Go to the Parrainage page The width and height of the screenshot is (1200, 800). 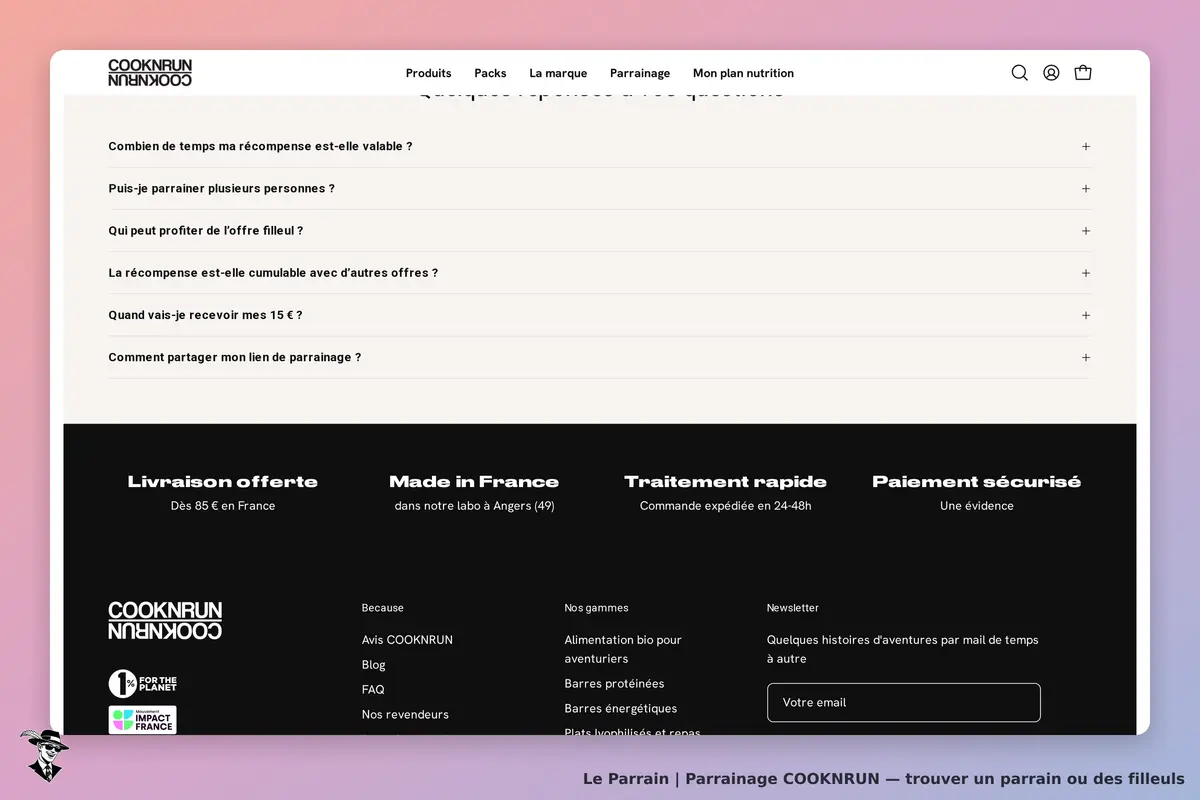tap(640, 73)
